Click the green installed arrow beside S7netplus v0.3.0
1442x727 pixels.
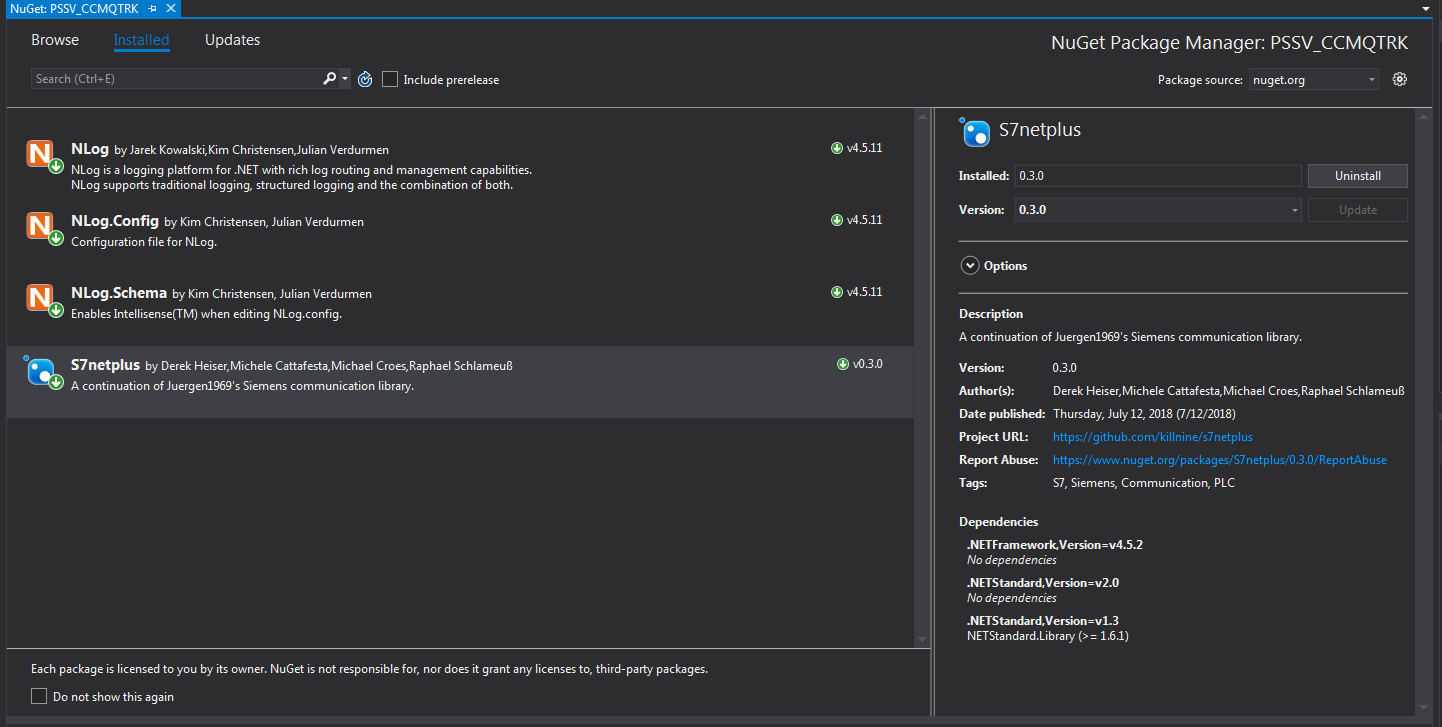pyautogui.click(x=843, y=364)
